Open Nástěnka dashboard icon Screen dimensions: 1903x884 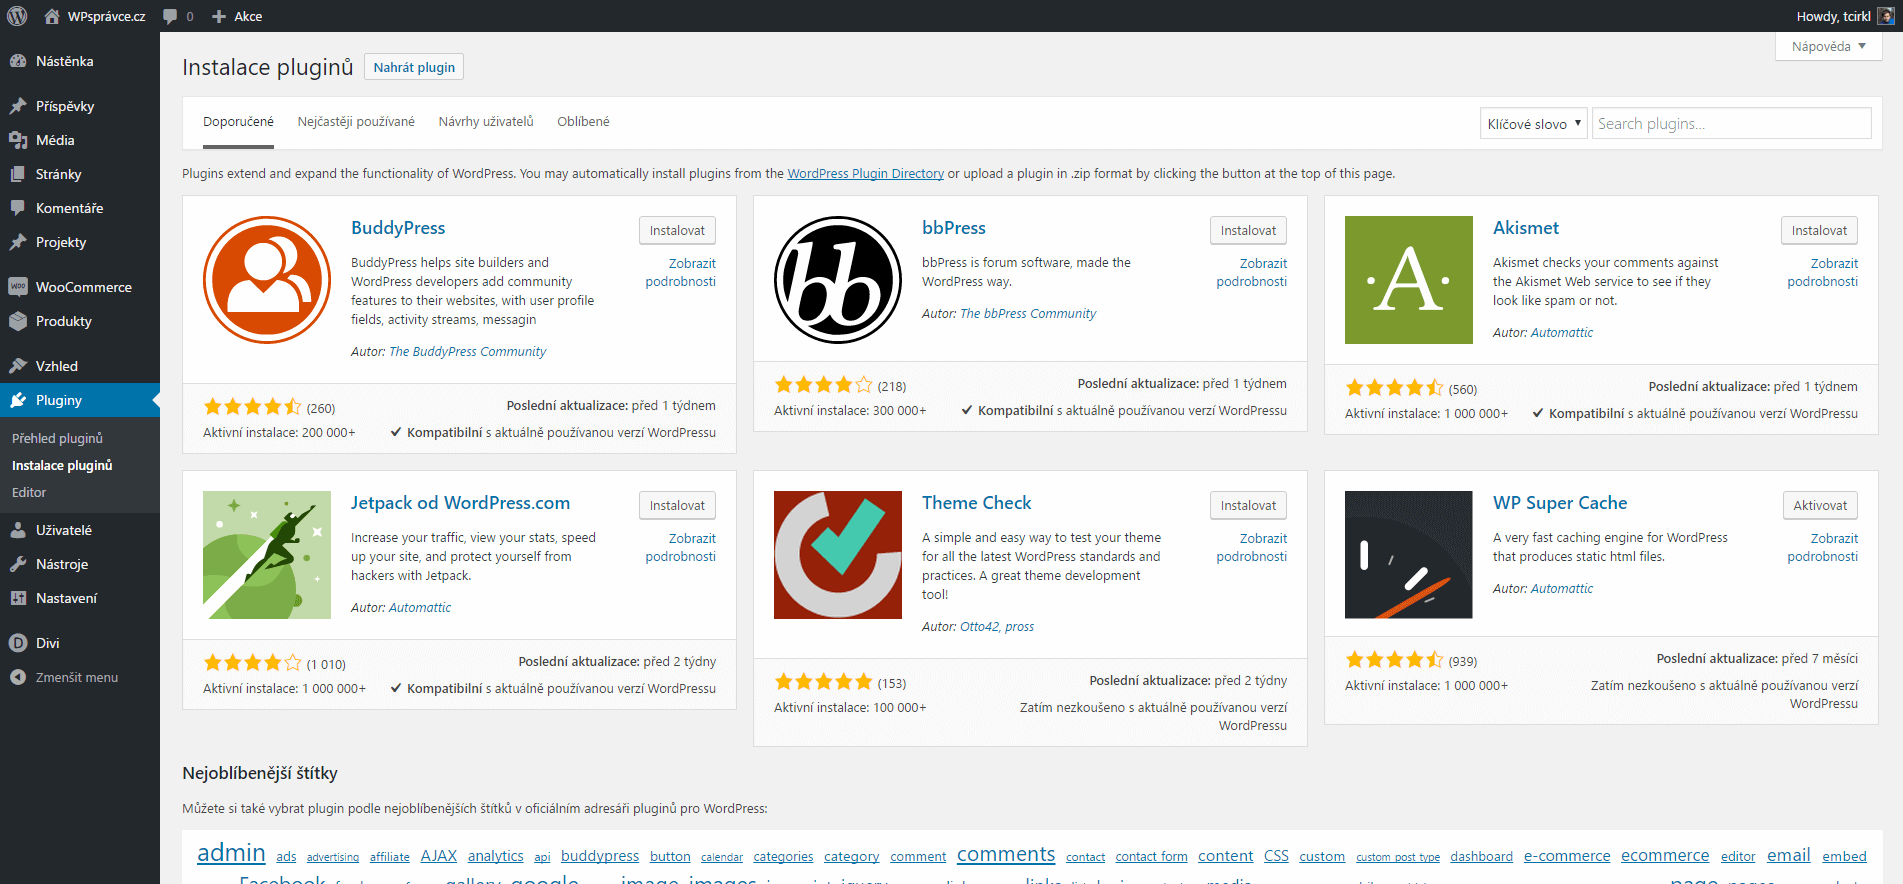[x=18, y=61]
